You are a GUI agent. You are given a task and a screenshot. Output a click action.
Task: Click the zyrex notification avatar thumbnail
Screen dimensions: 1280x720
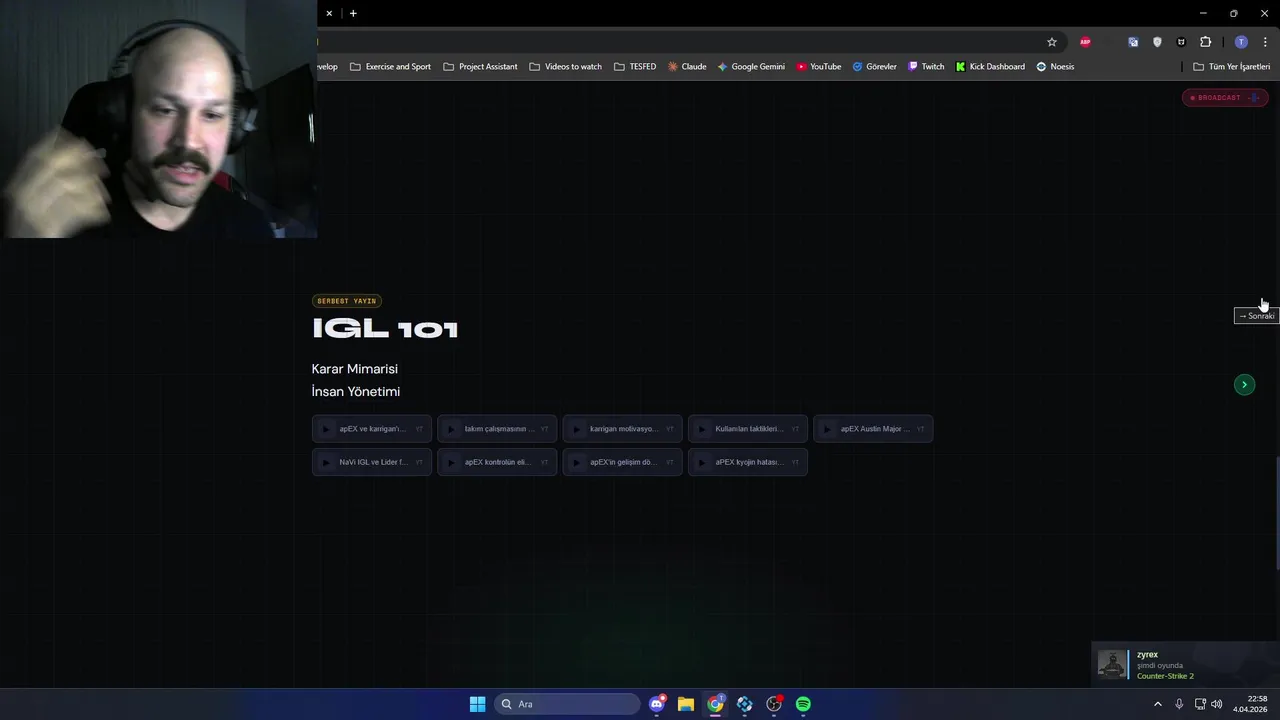[1112, 664]
